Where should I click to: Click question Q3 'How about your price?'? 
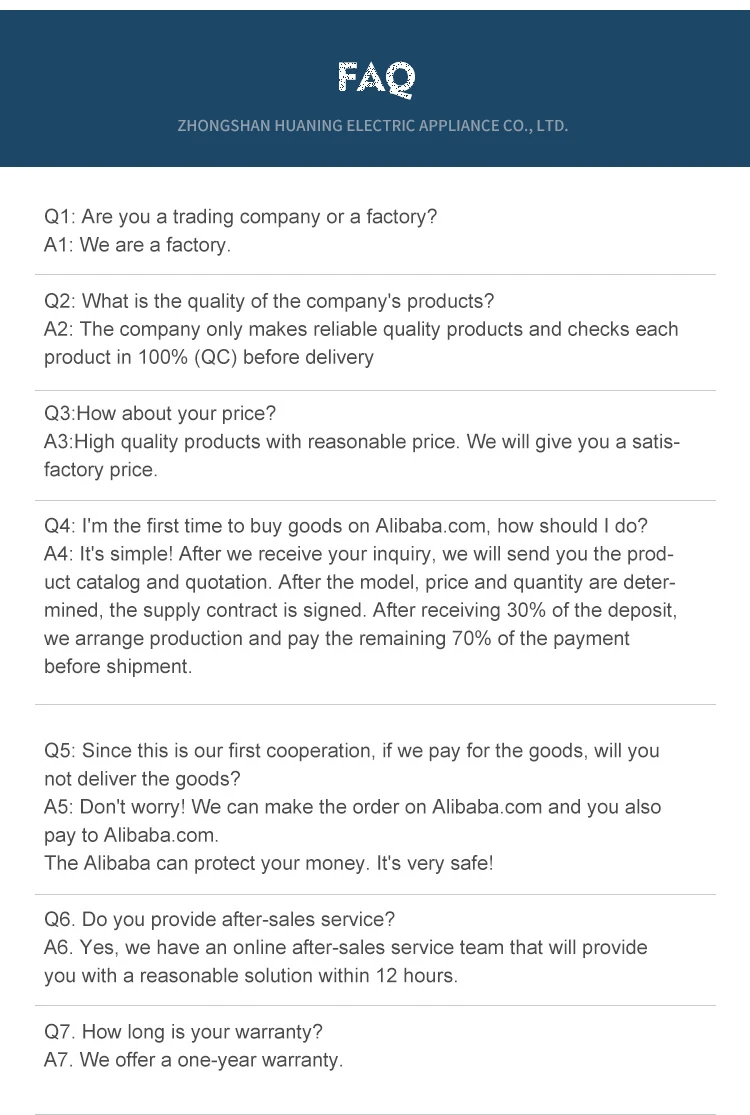pos(160,414)
